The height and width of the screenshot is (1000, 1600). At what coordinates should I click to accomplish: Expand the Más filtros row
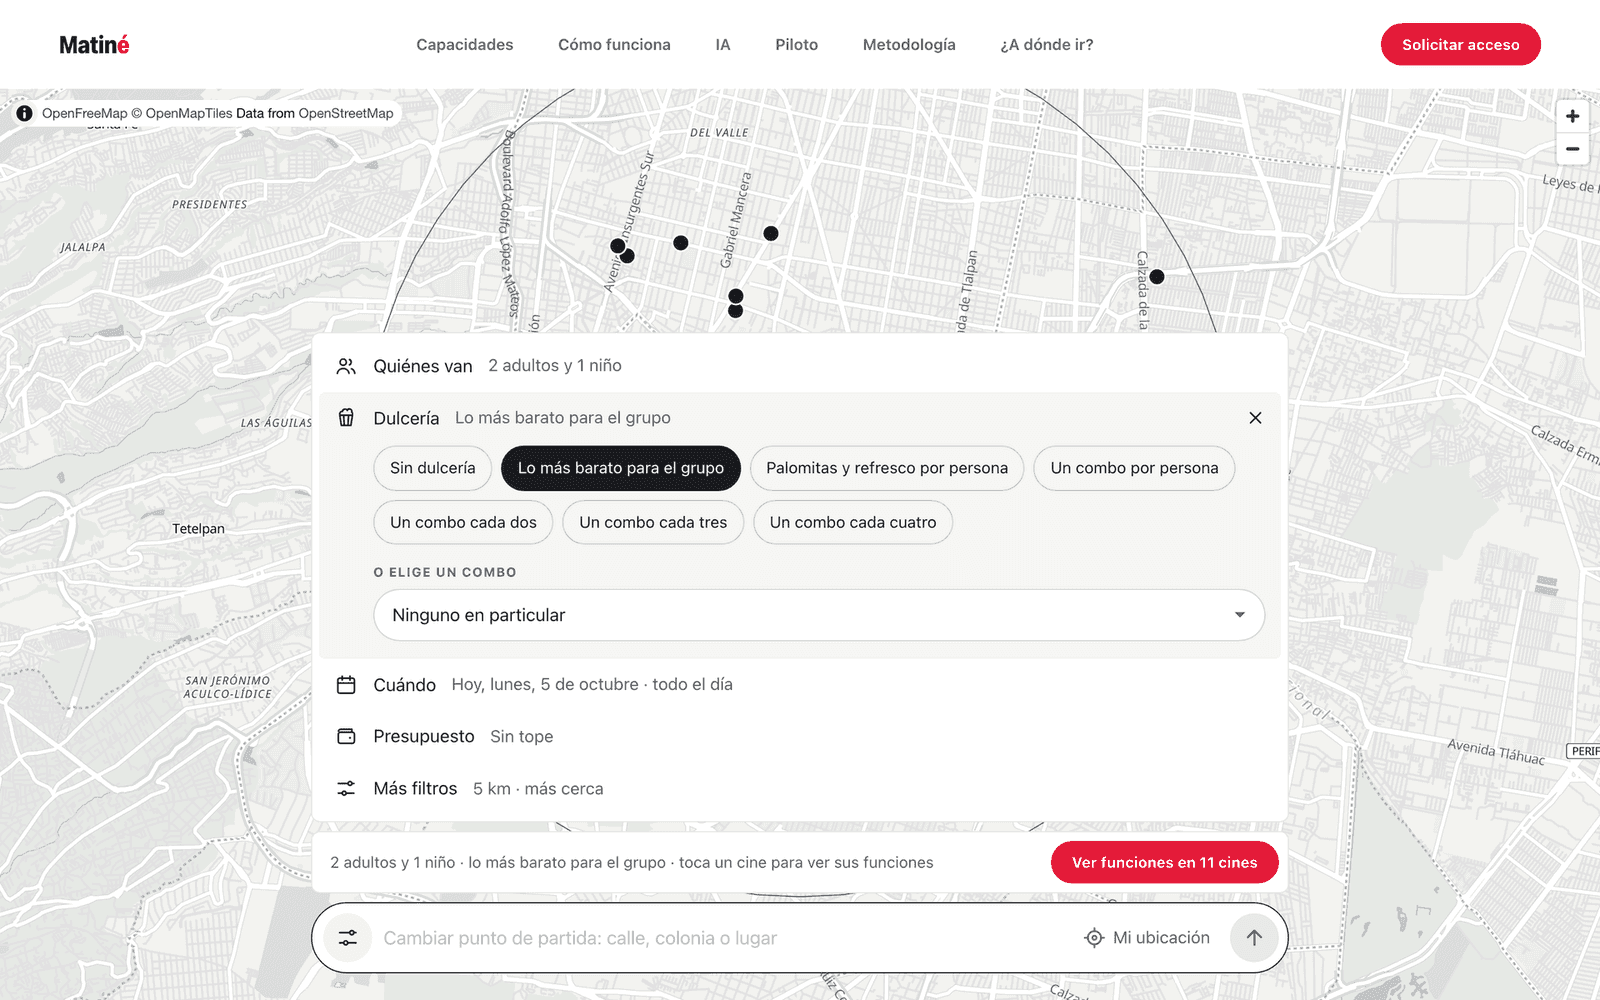[799, 789]
